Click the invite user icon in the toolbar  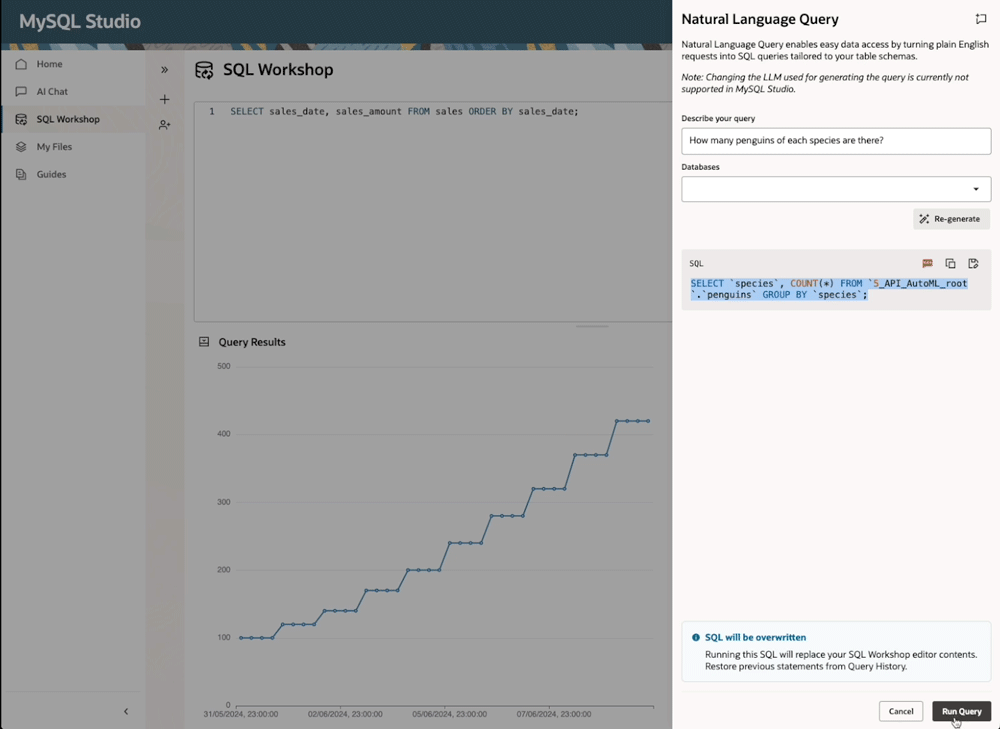click(x=164, y=125)
